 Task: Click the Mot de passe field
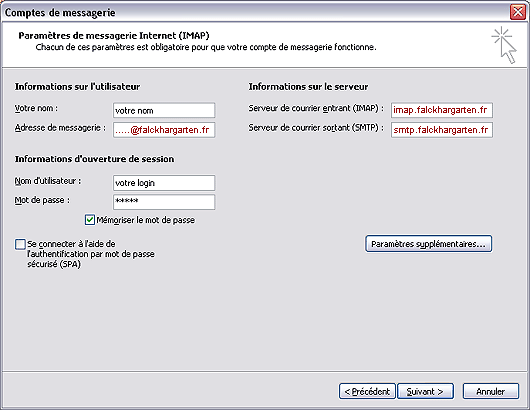click(164, 202)
